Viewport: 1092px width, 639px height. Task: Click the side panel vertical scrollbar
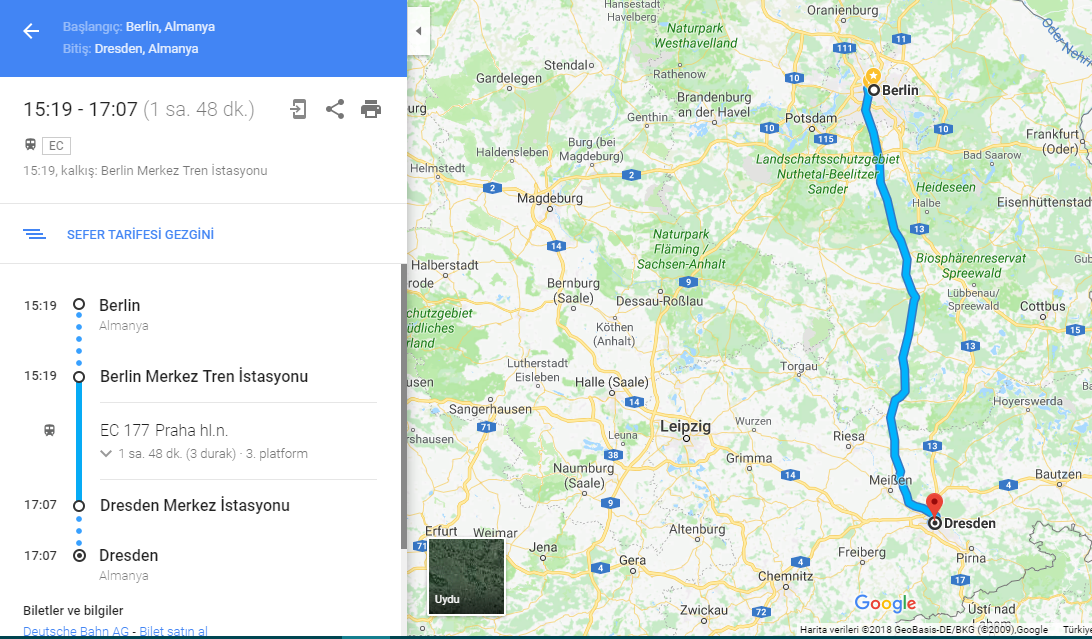click(404, 400)
